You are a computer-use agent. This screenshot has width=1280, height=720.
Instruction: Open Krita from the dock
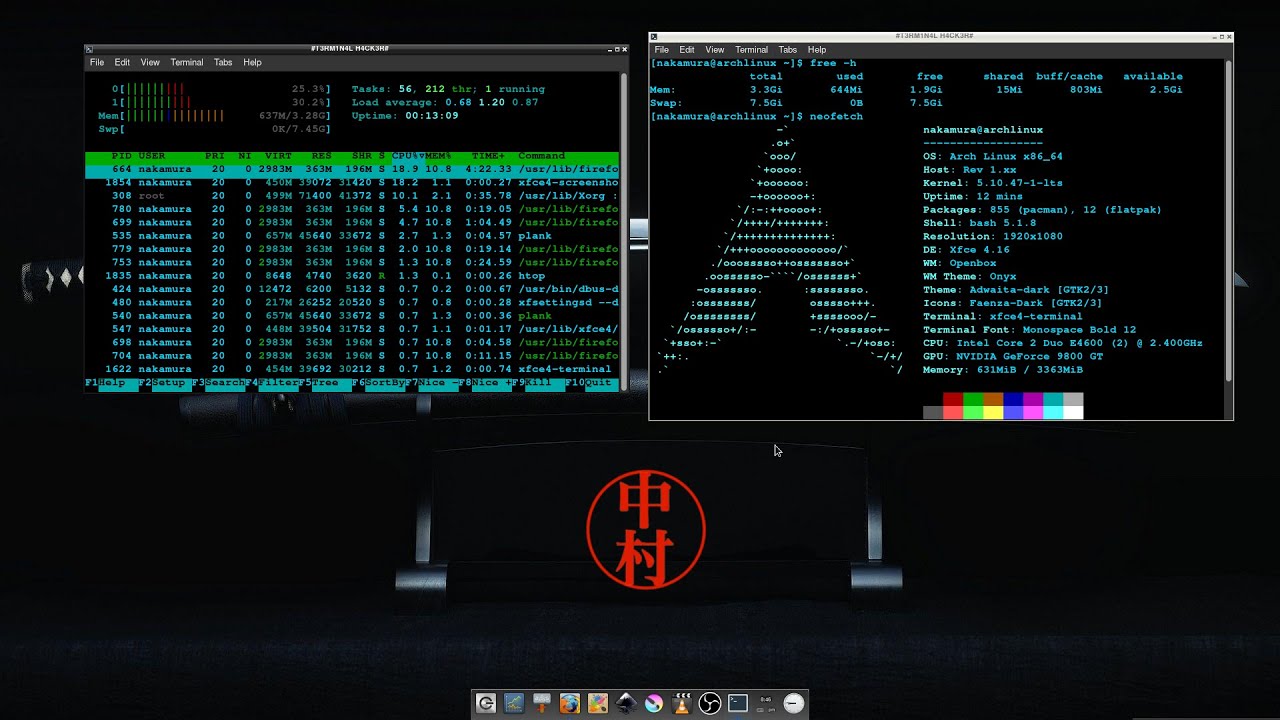click(x=654, y=703)
